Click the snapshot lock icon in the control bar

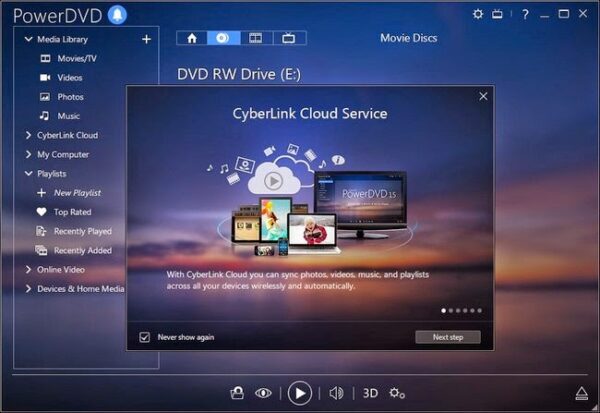coord(237,393)
